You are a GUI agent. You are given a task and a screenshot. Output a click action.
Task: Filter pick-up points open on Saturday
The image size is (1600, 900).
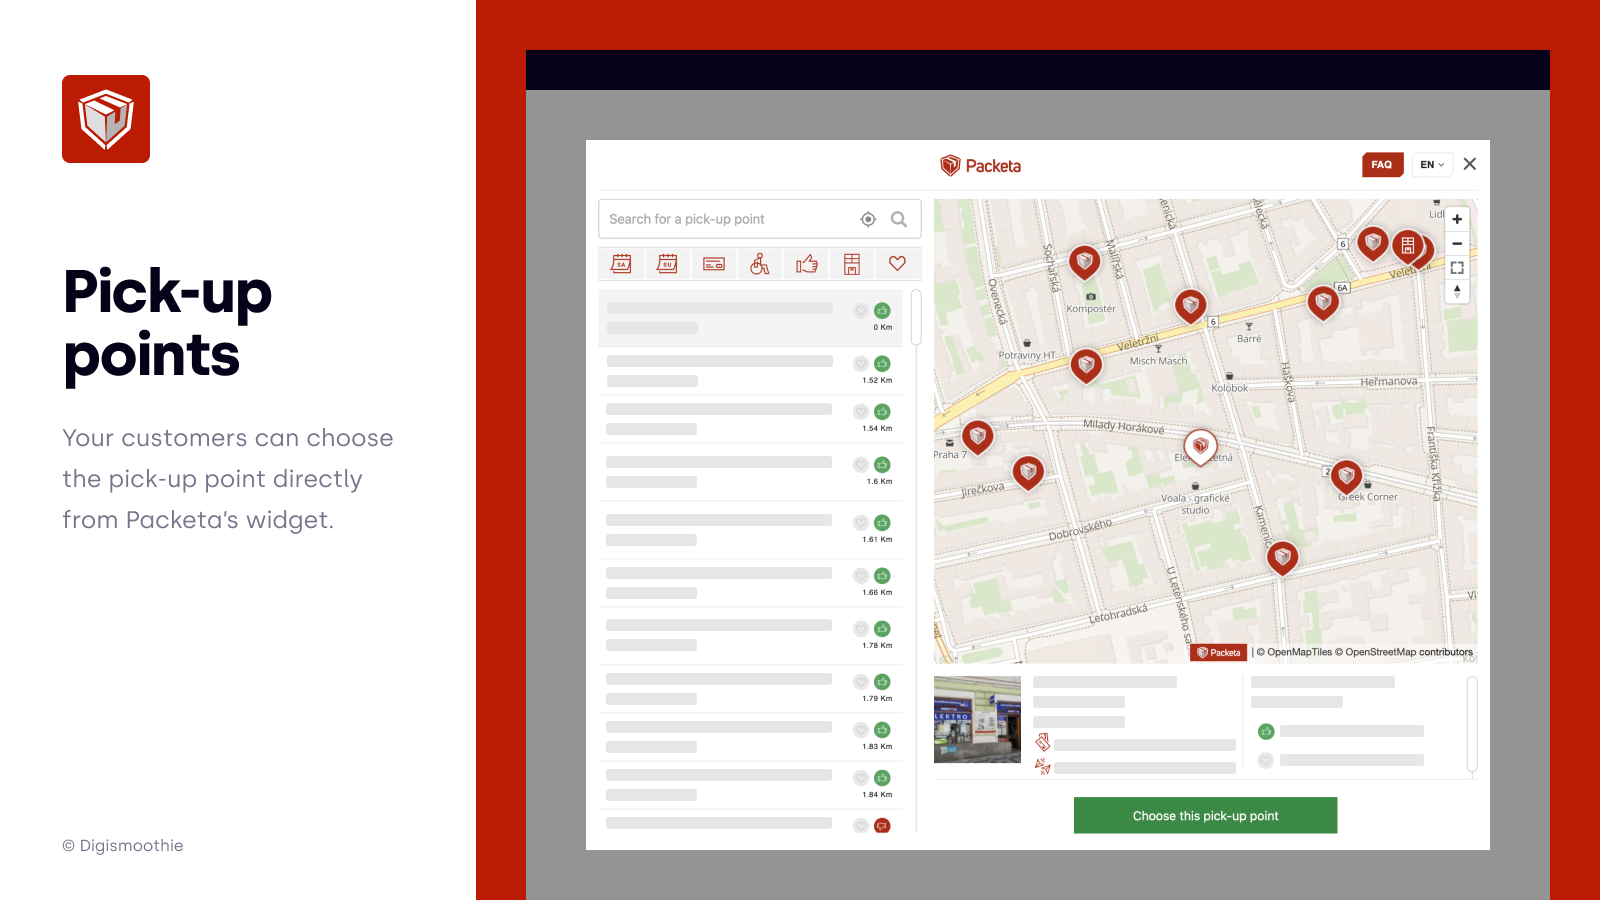tap(621, 264)
